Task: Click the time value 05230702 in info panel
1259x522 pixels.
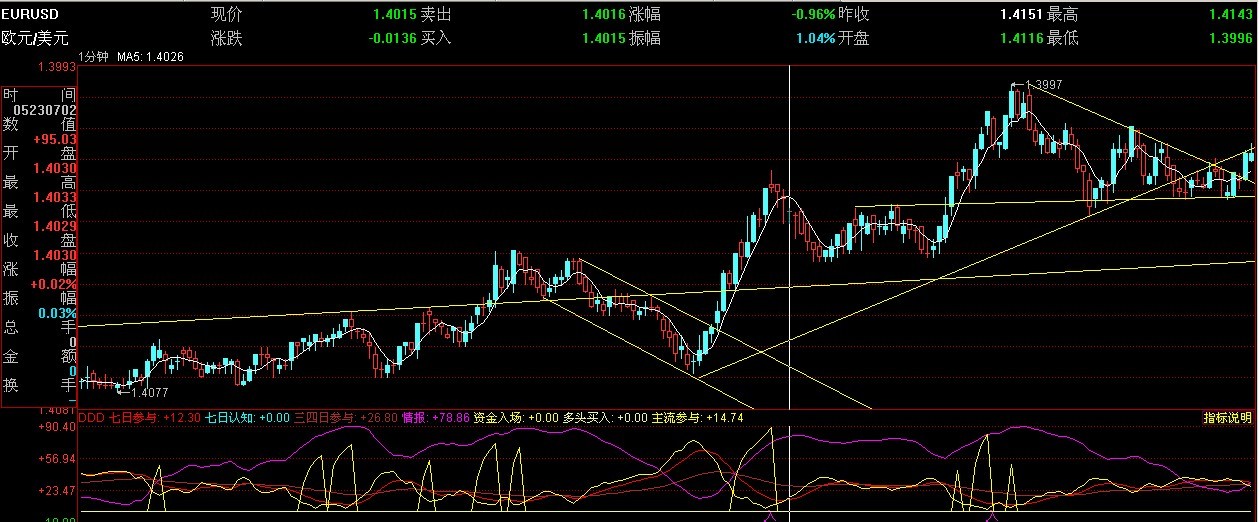Action: pyautogui.click(x=45, y=110)
